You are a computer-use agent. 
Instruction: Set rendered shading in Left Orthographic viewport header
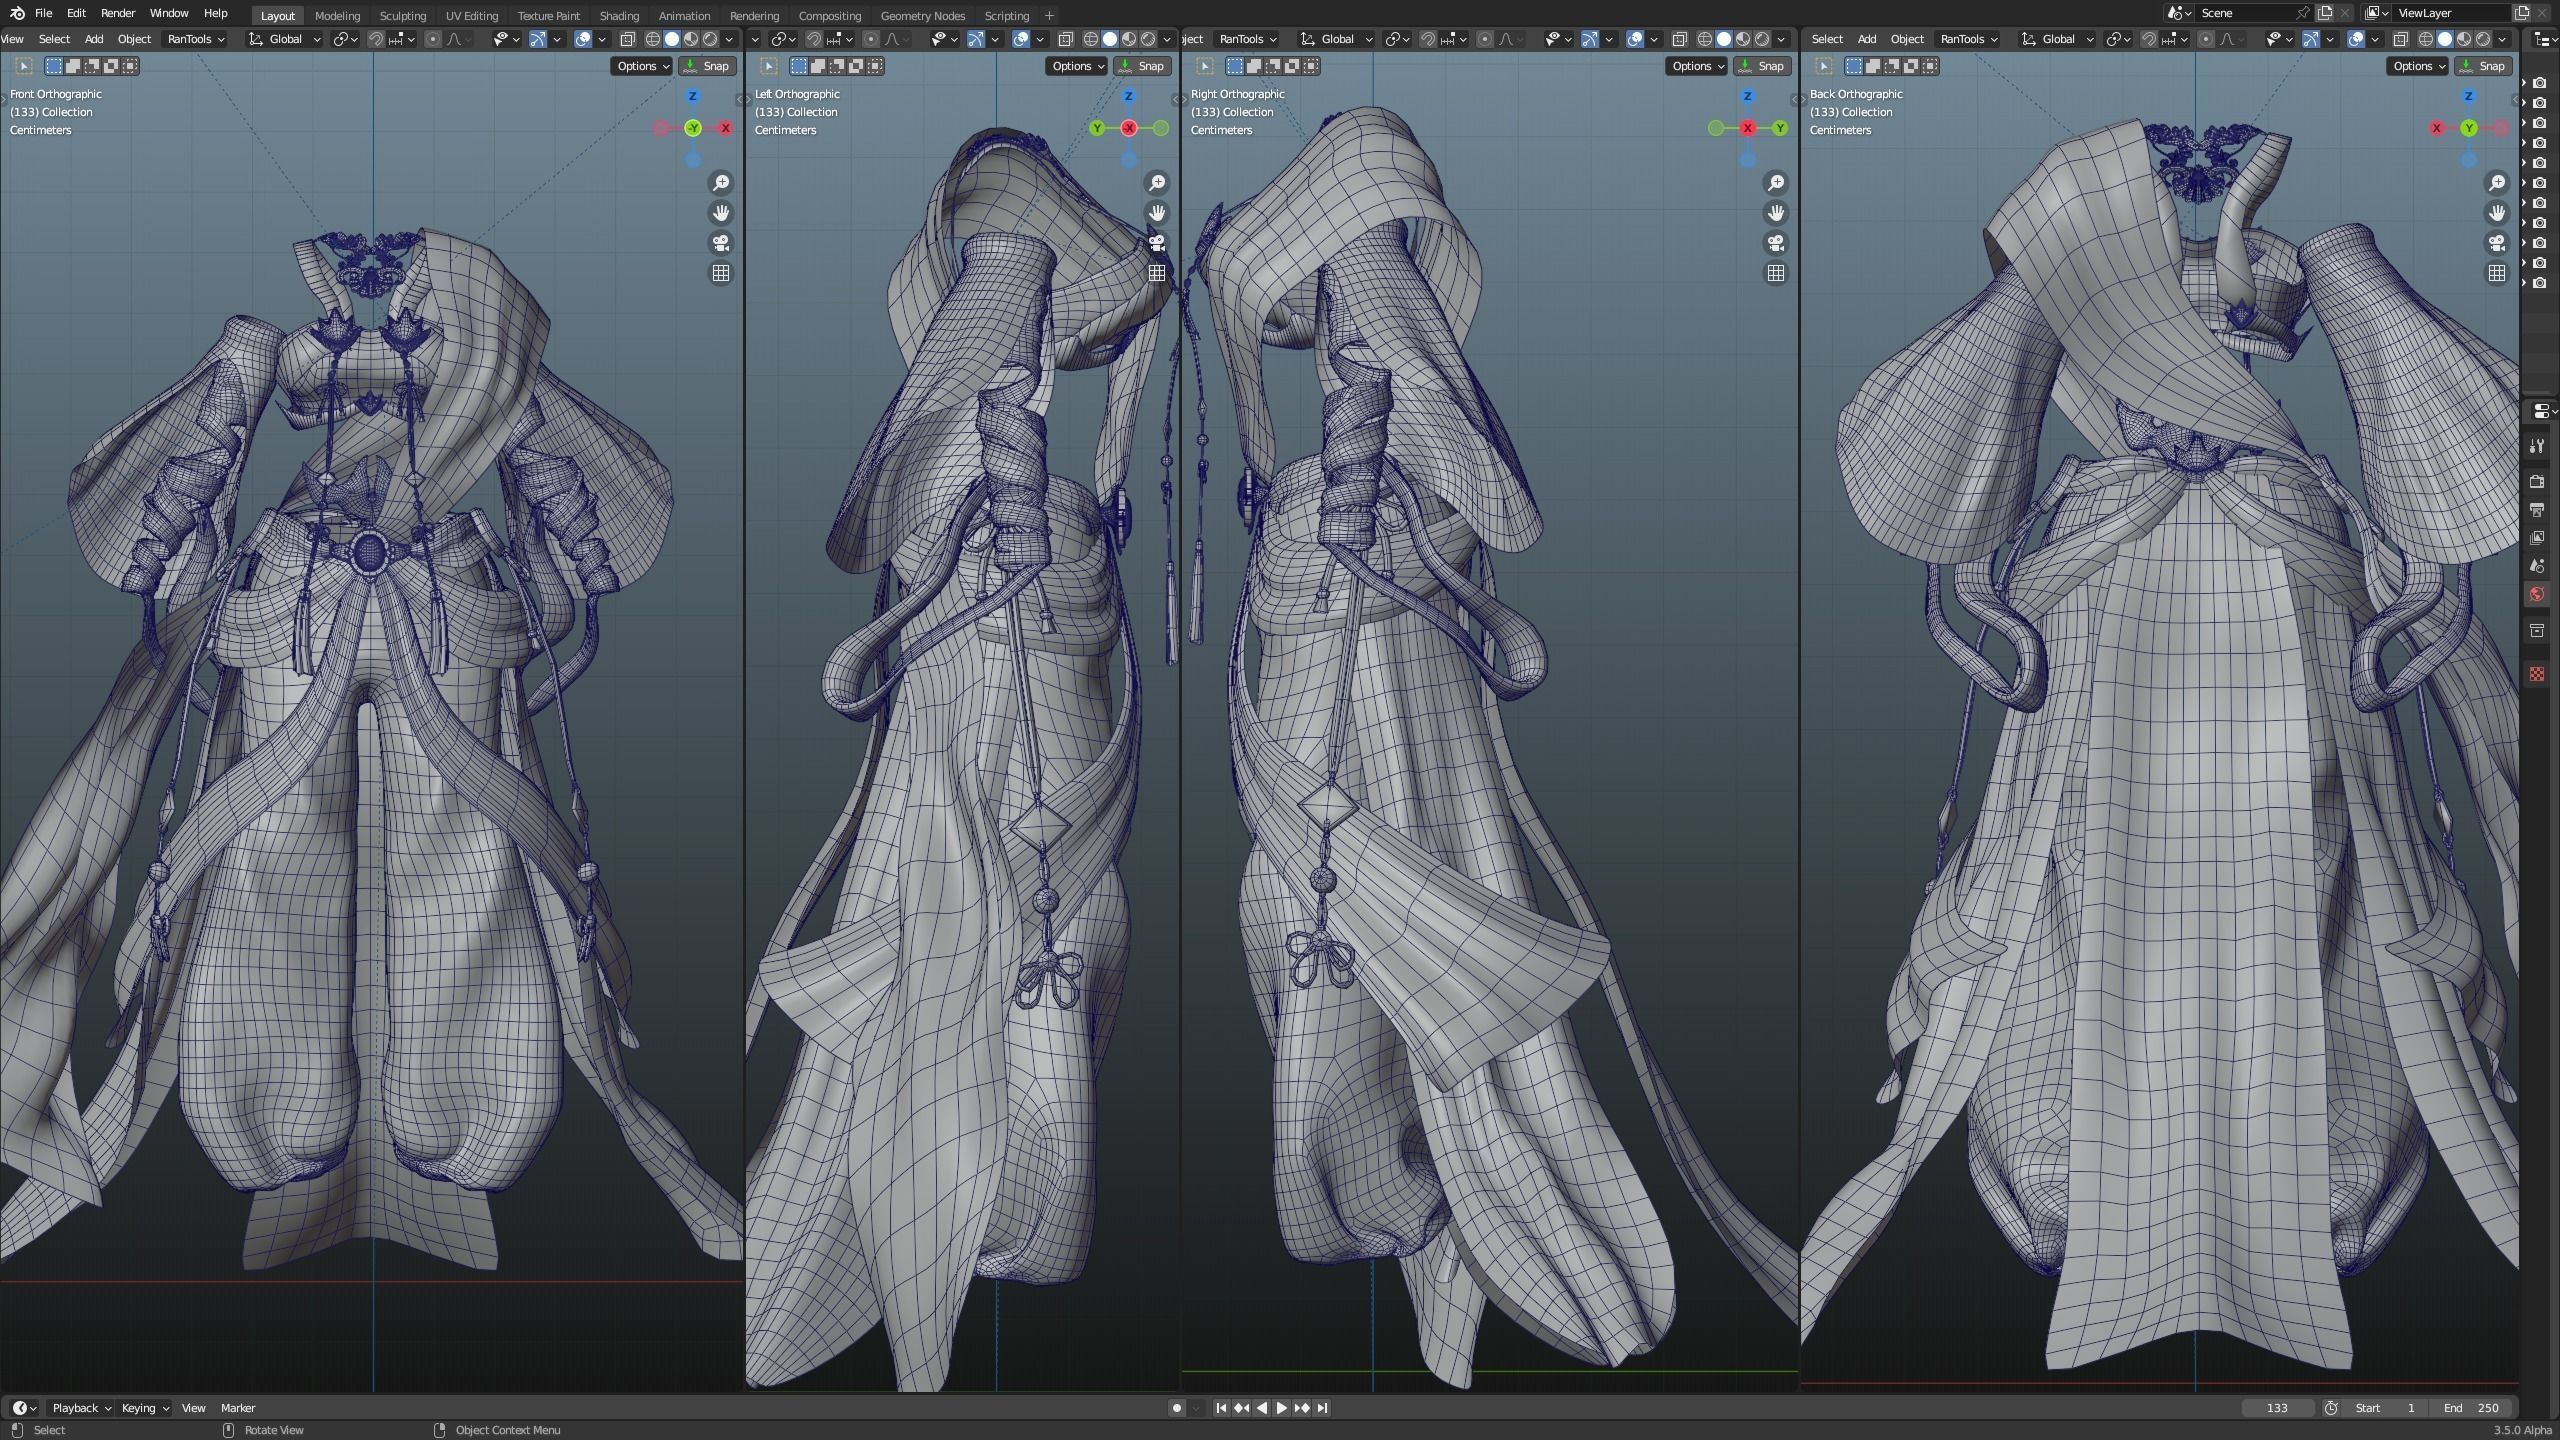coord(1148,39)
